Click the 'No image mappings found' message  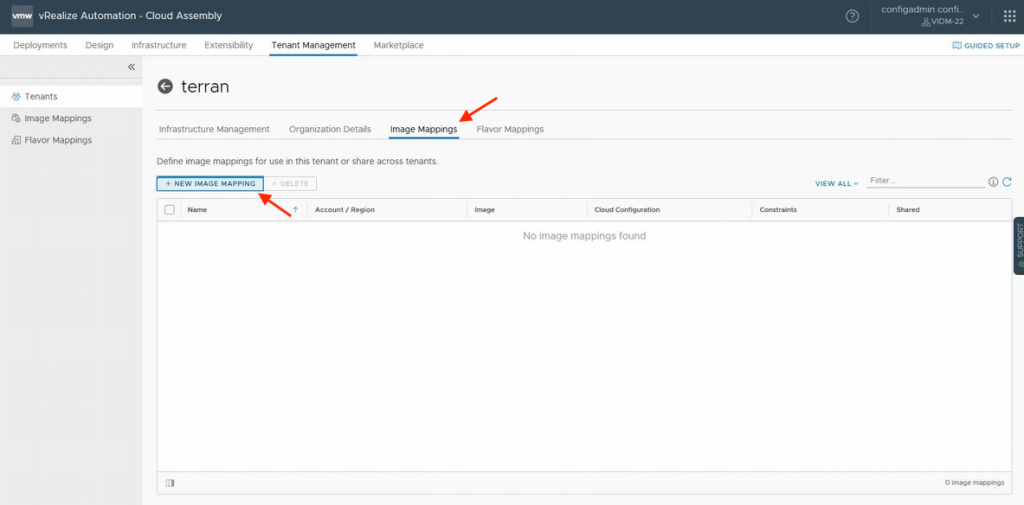584,235
